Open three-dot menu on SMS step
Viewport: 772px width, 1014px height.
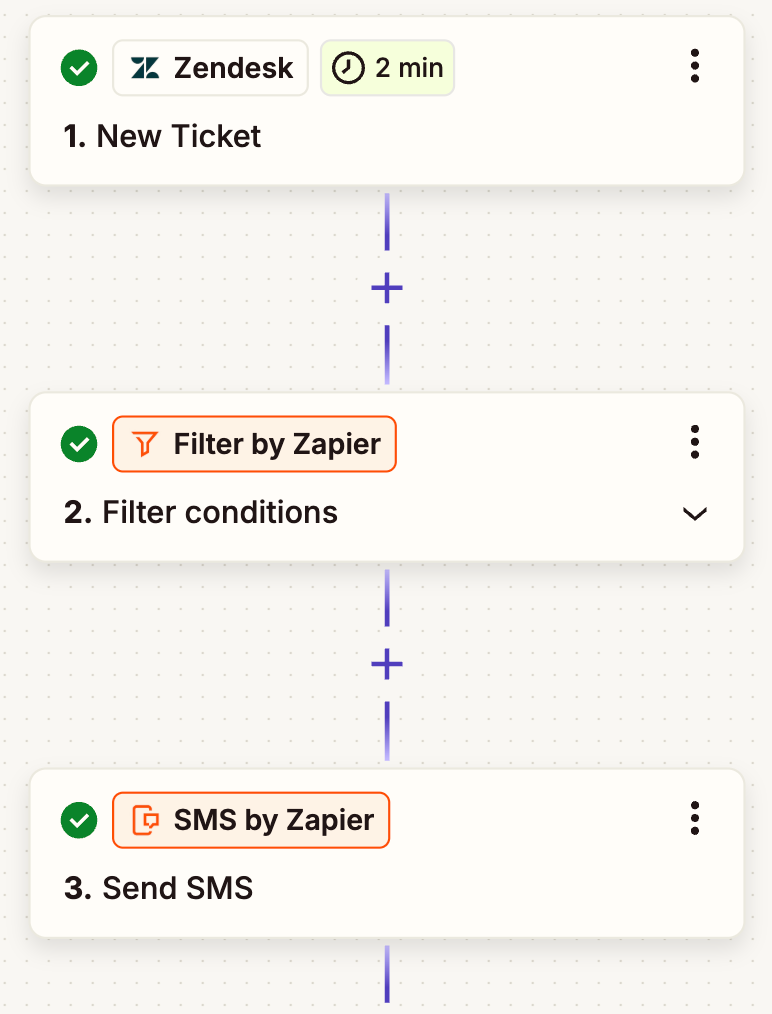point(694,819)
